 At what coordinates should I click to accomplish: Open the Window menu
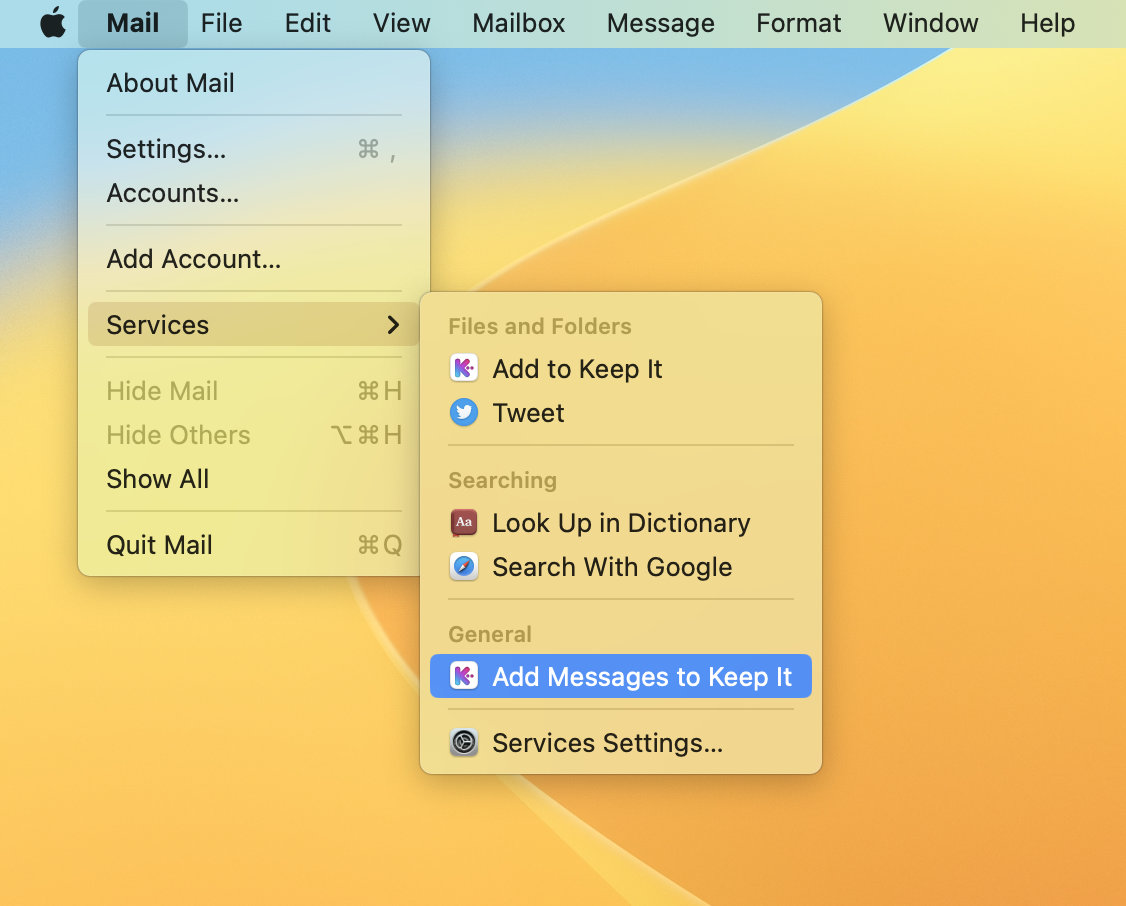[x=931, y=23]
